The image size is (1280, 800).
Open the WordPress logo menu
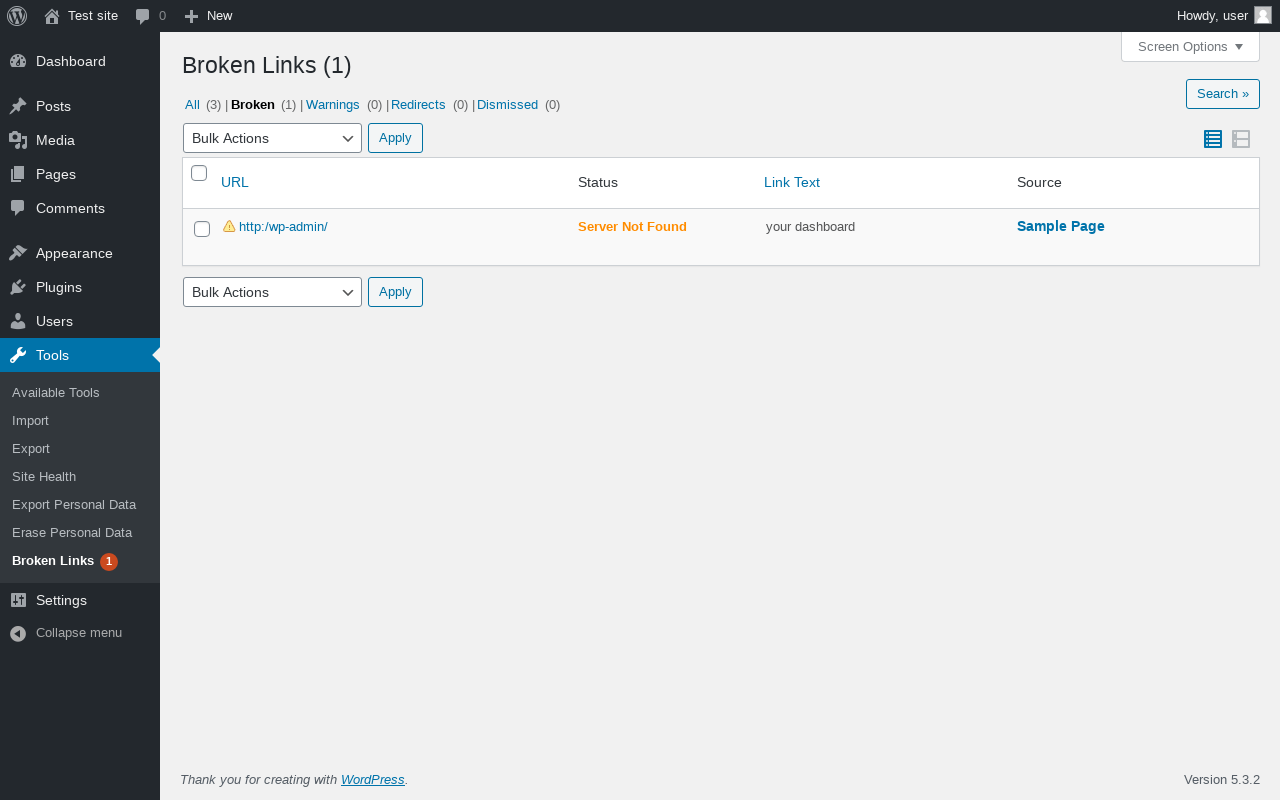point(17,16)
